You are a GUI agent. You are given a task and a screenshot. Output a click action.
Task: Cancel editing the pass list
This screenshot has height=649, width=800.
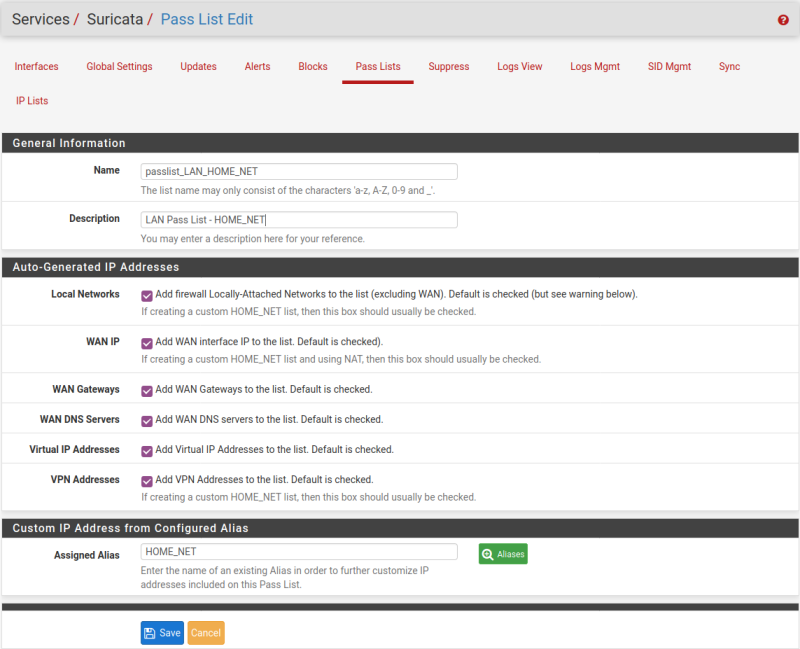(206, 633)
